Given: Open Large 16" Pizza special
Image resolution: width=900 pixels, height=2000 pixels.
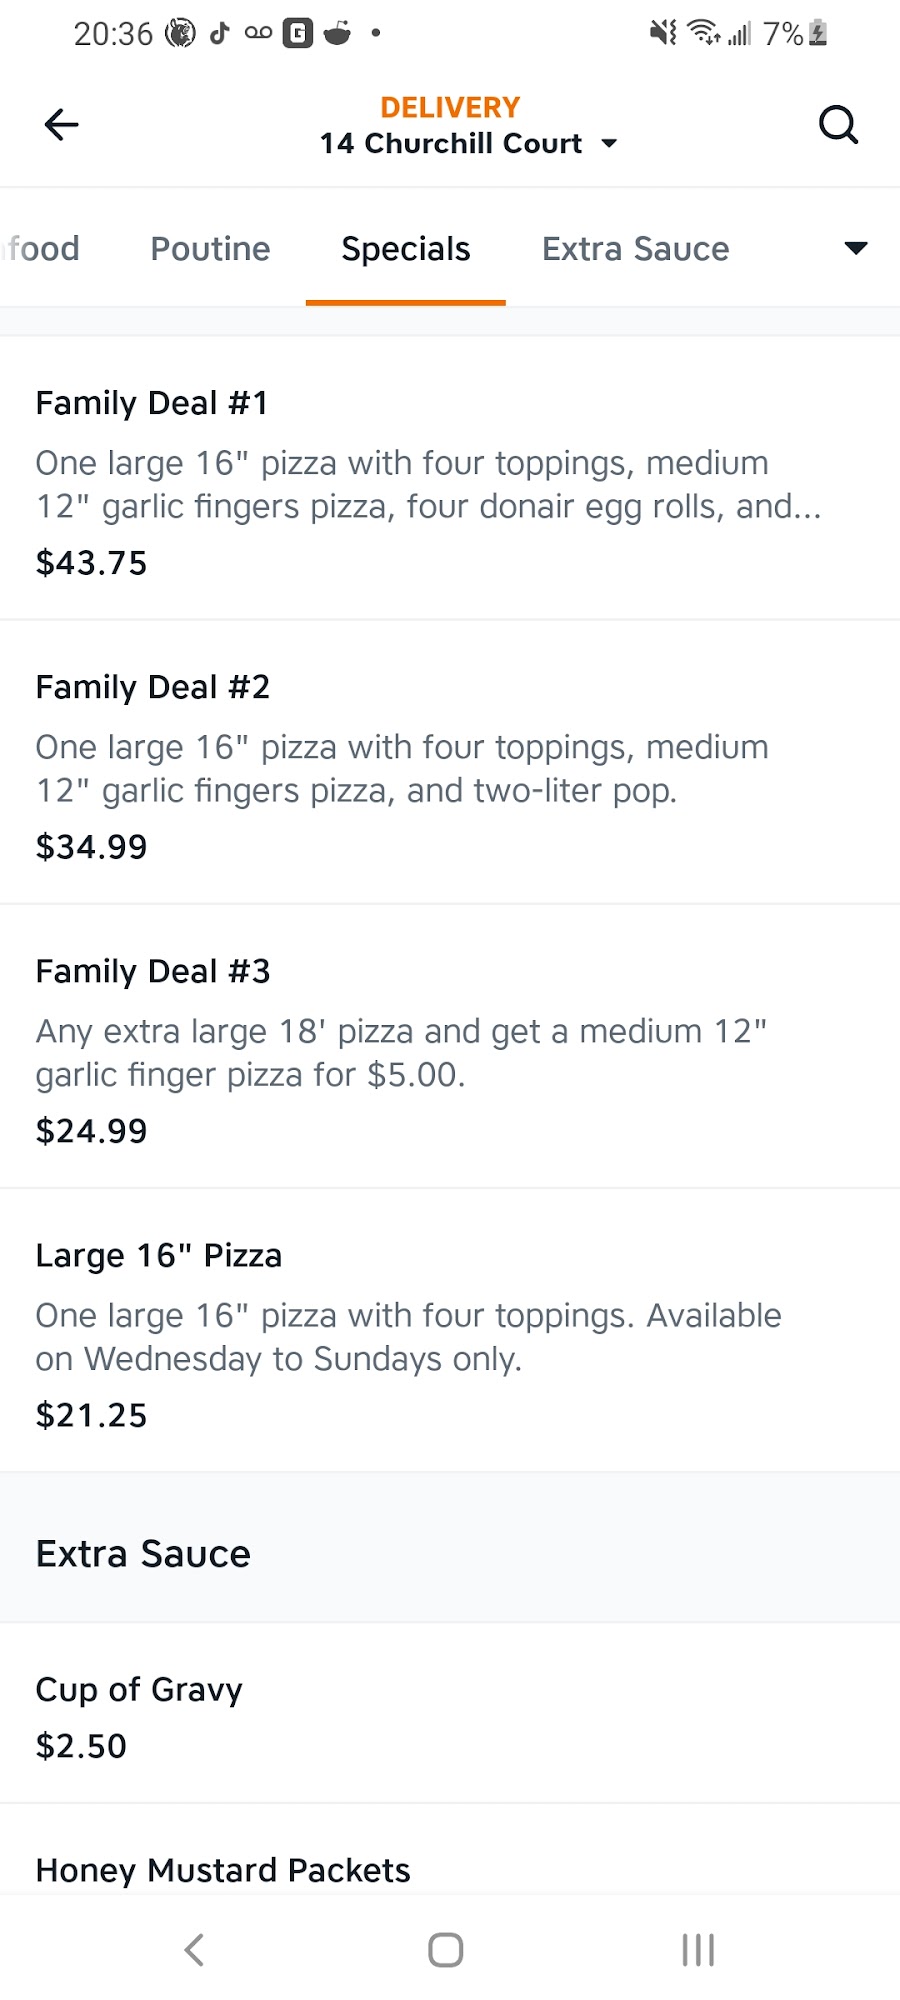Looking at the screenshot, I should 450,1332.
